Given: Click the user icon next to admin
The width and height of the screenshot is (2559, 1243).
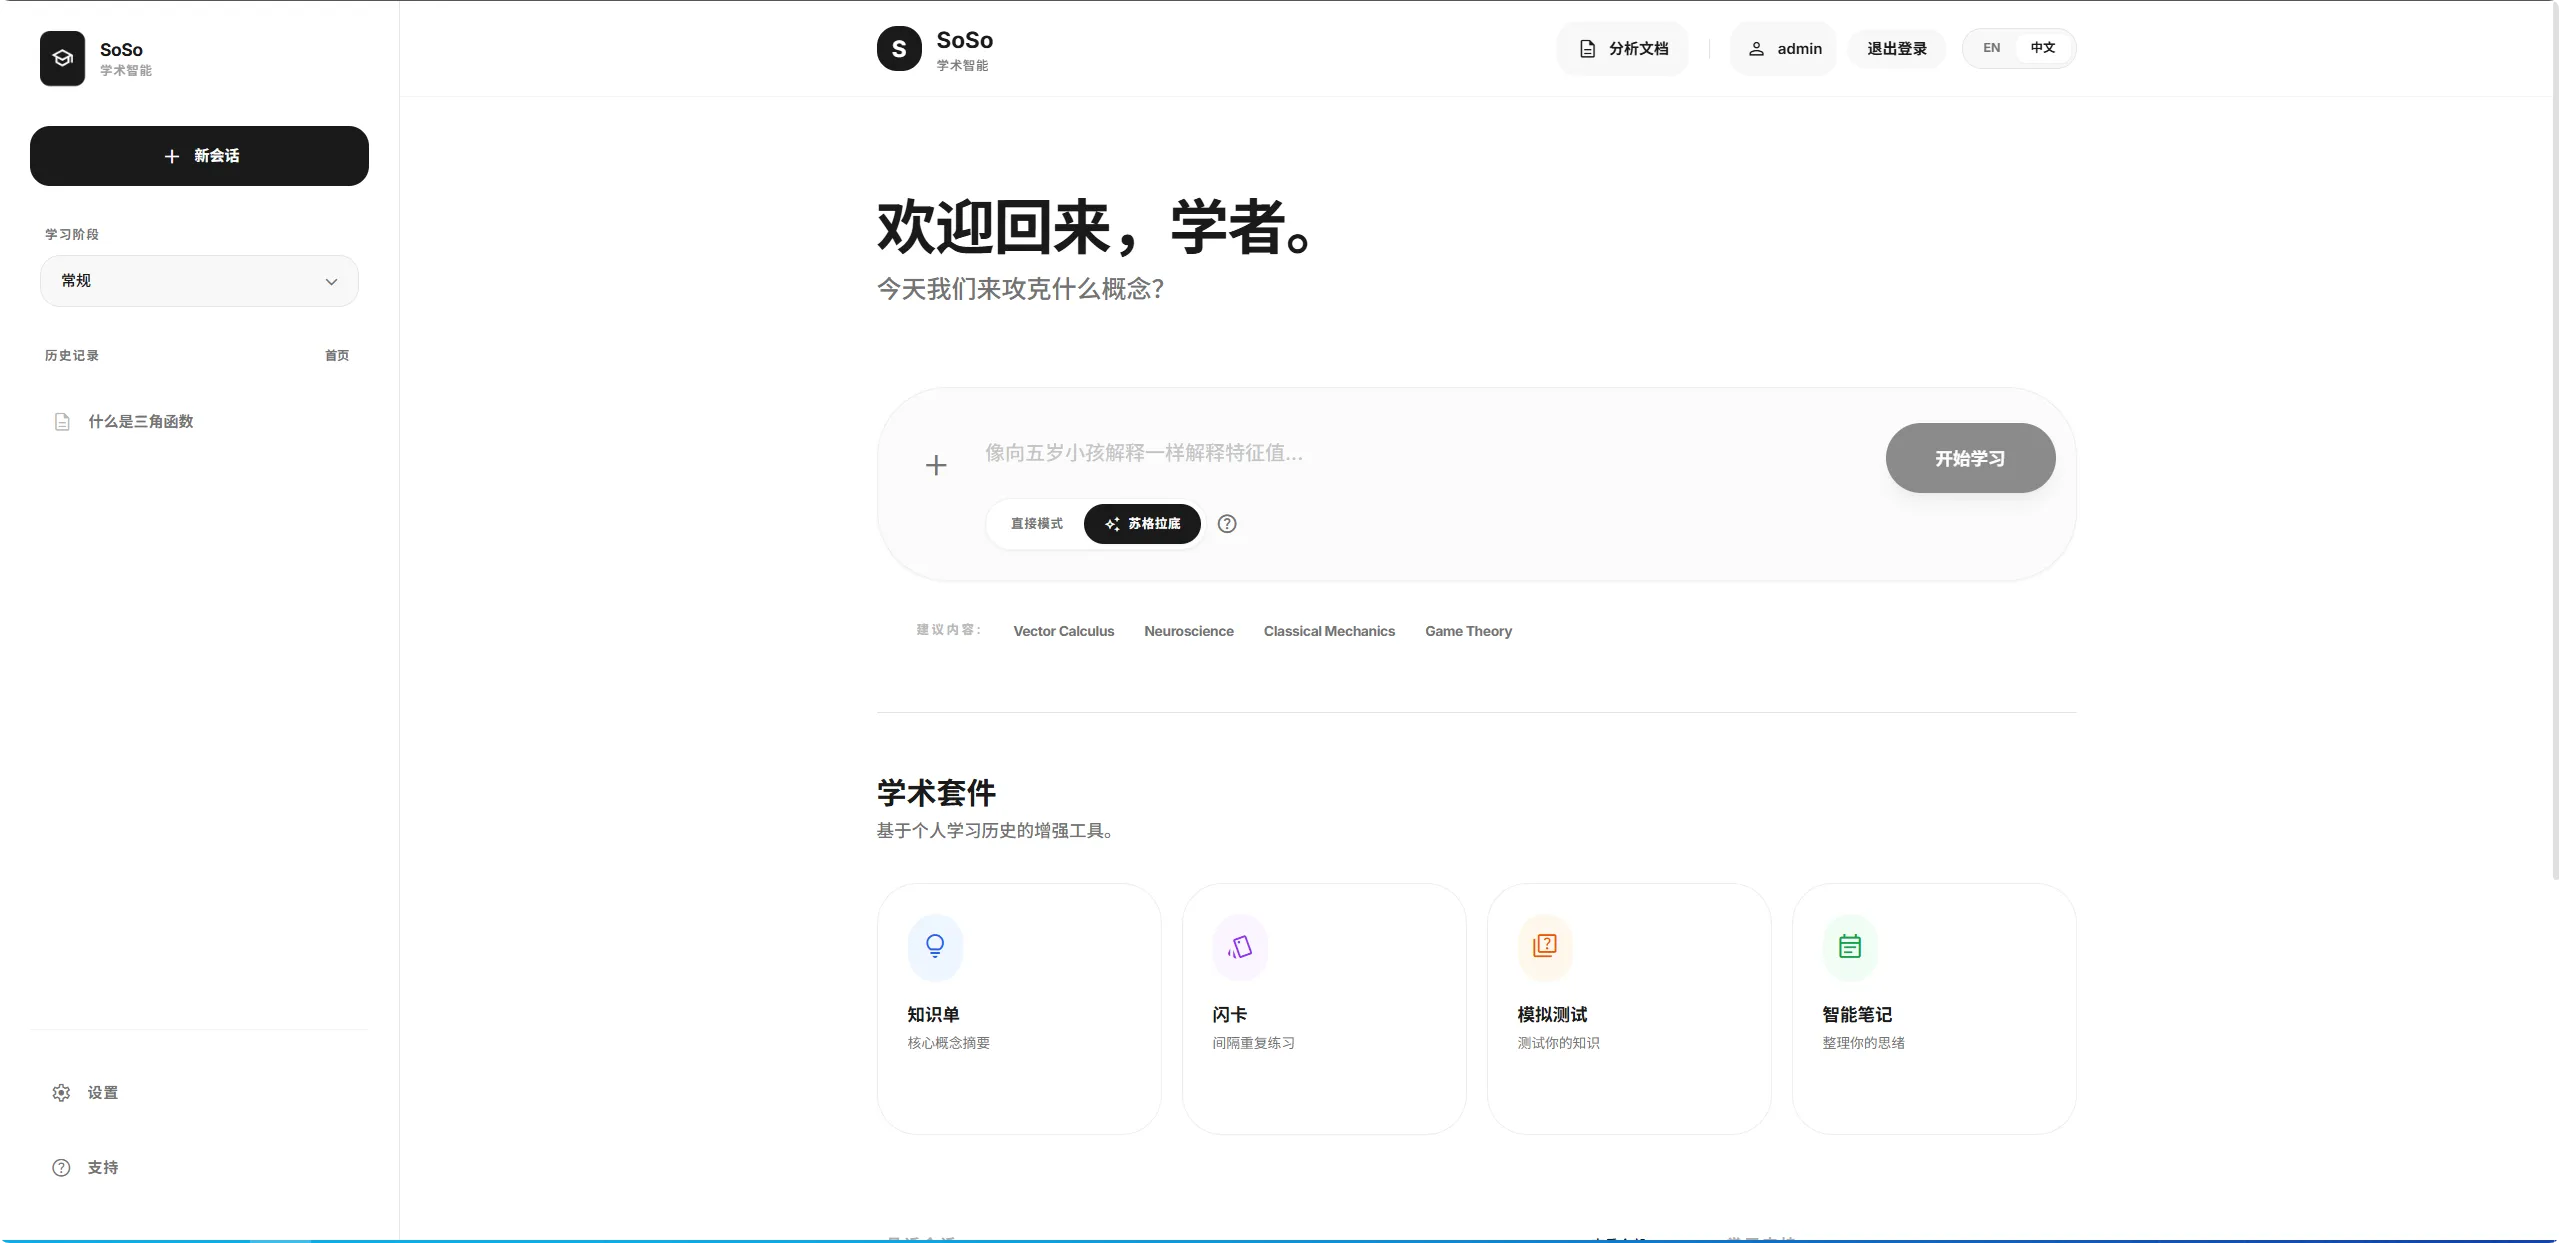Looking at the screenshot, I should [x=1756, y=49].
